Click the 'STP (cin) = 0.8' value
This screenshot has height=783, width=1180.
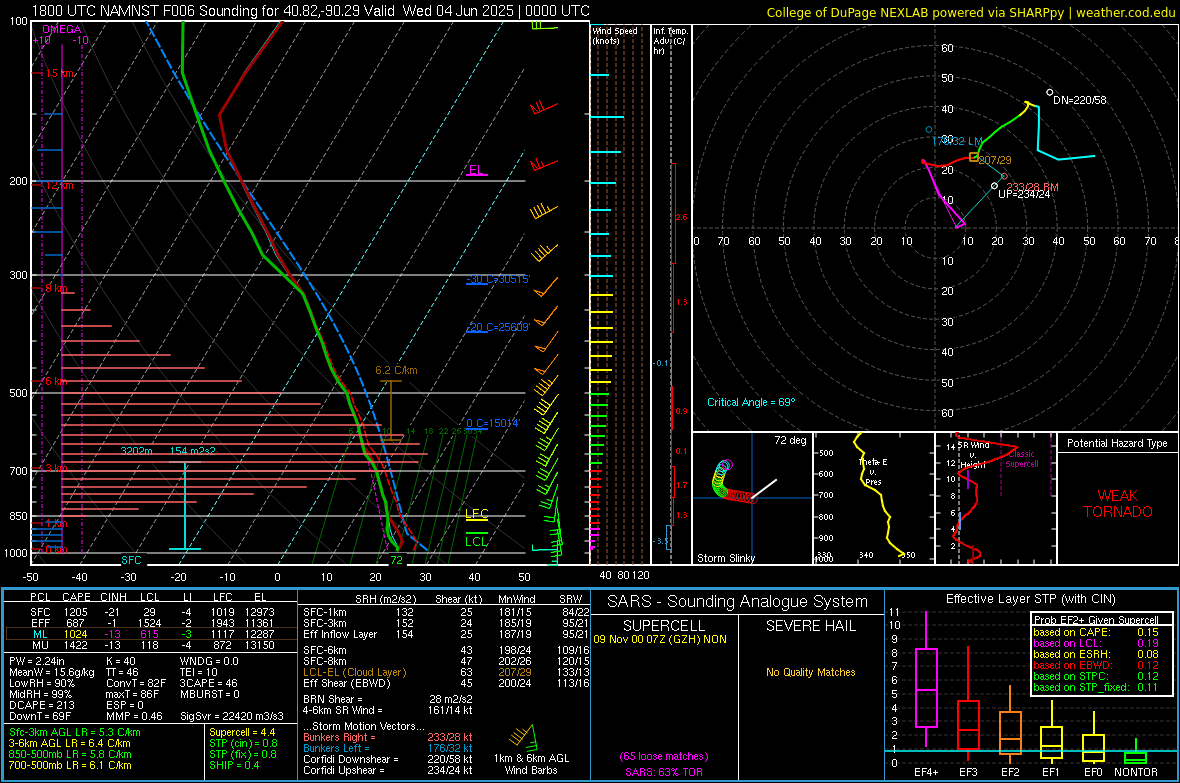[243, 743]
